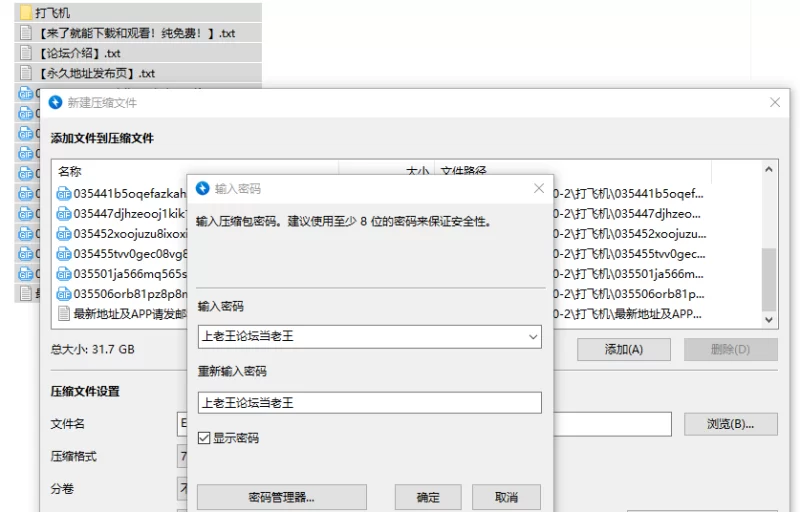This screenshot has height=512, width=800.
Task: Select GIF icon of 035501ja566mq565s file
Action: [x=64, y=274]
